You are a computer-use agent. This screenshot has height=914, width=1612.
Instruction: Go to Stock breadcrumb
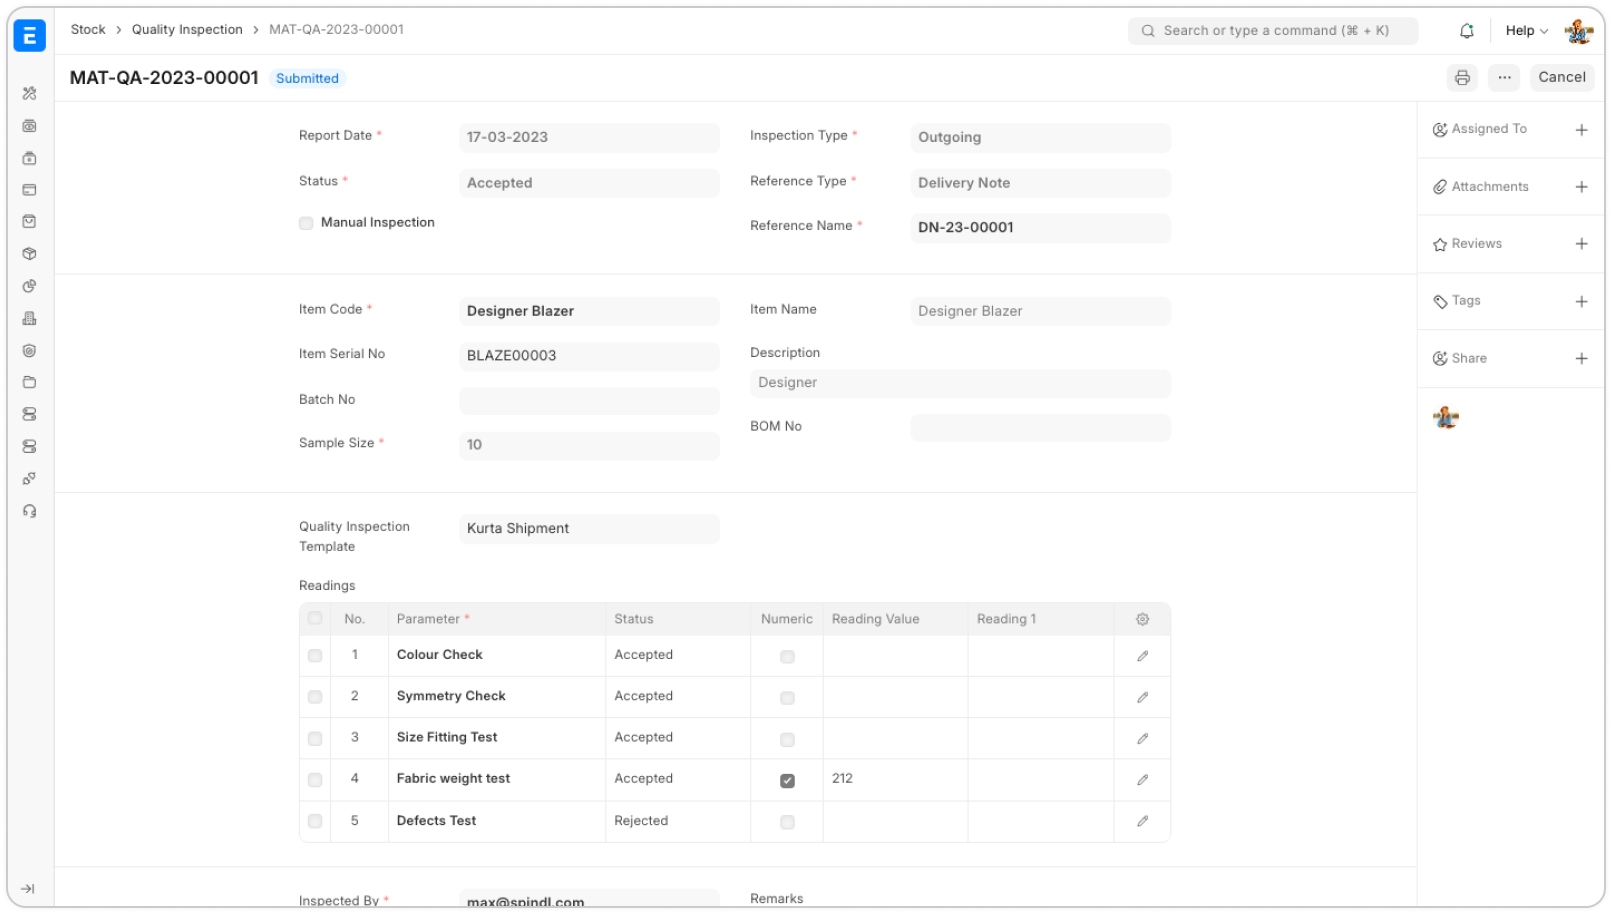coord(88,30)
